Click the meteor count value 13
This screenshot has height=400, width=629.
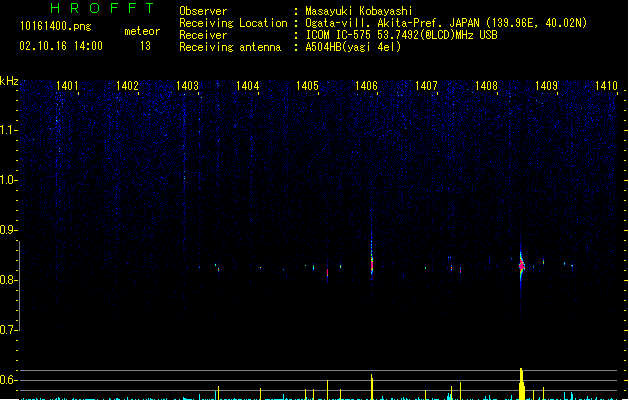click(145, 46)
